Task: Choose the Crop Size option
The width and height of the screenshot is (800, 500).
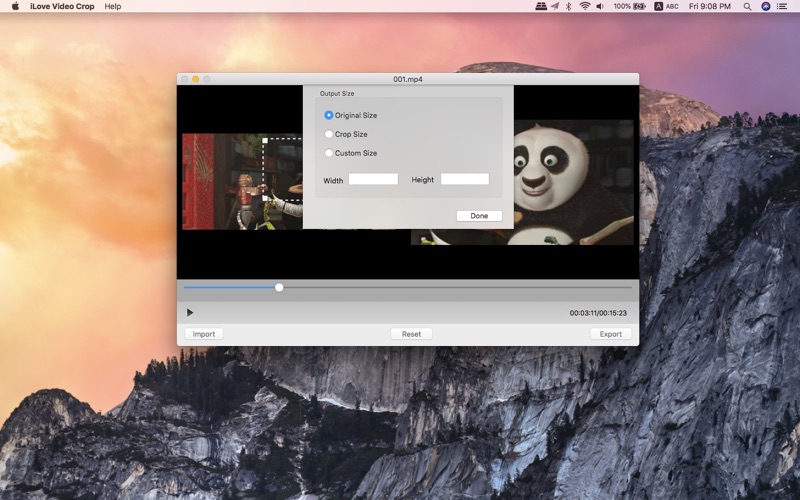Action: pyautogui.click(x=329, y=134)
